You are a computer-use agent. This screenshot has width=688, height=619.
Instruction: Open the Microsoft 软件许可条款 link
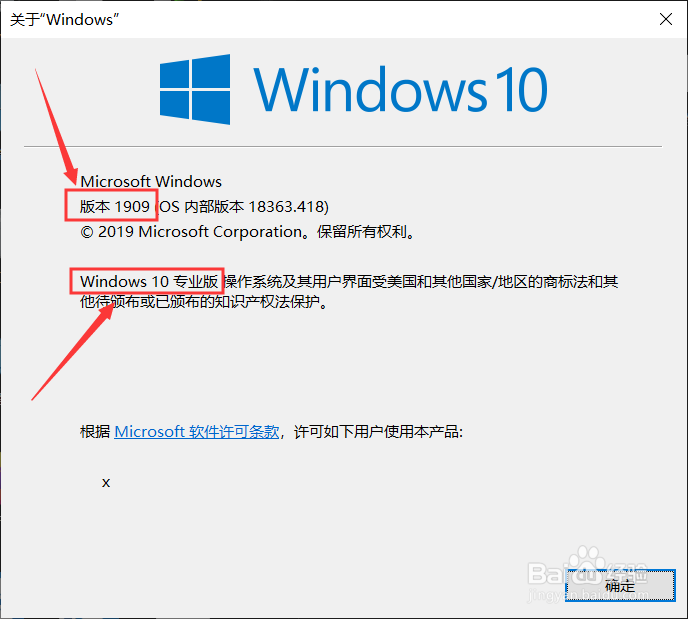[x=197, y=432]
